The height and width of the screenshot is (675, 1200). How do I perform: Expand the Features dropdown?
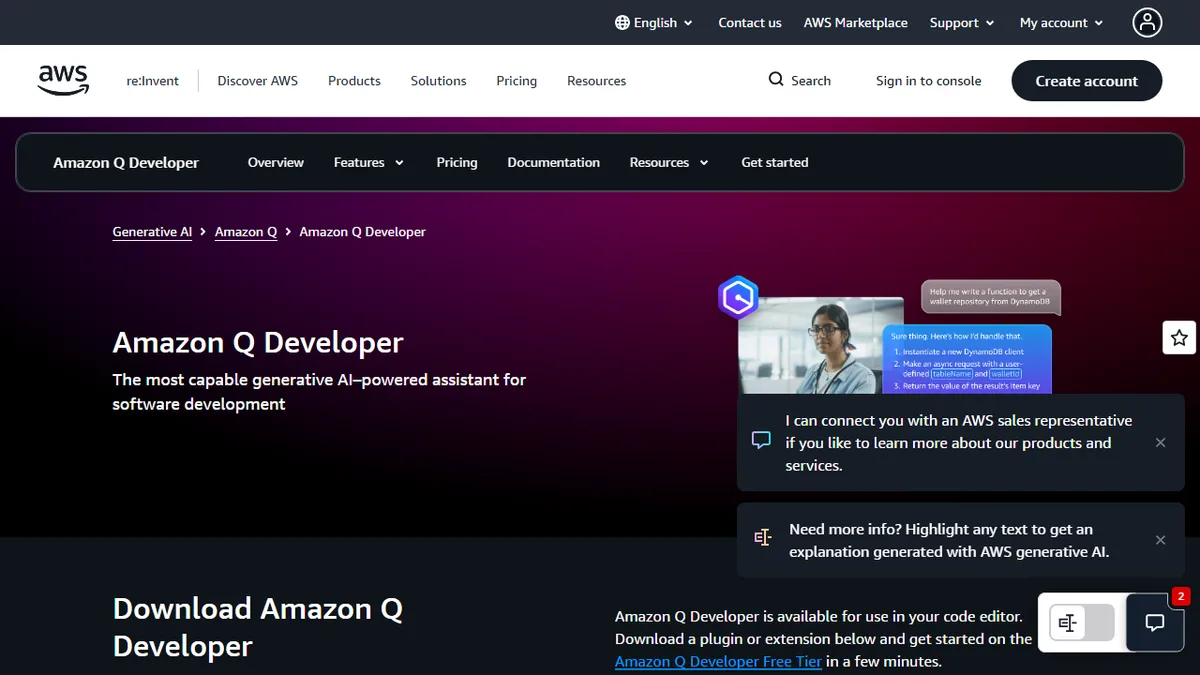click(x=369, y=162)
